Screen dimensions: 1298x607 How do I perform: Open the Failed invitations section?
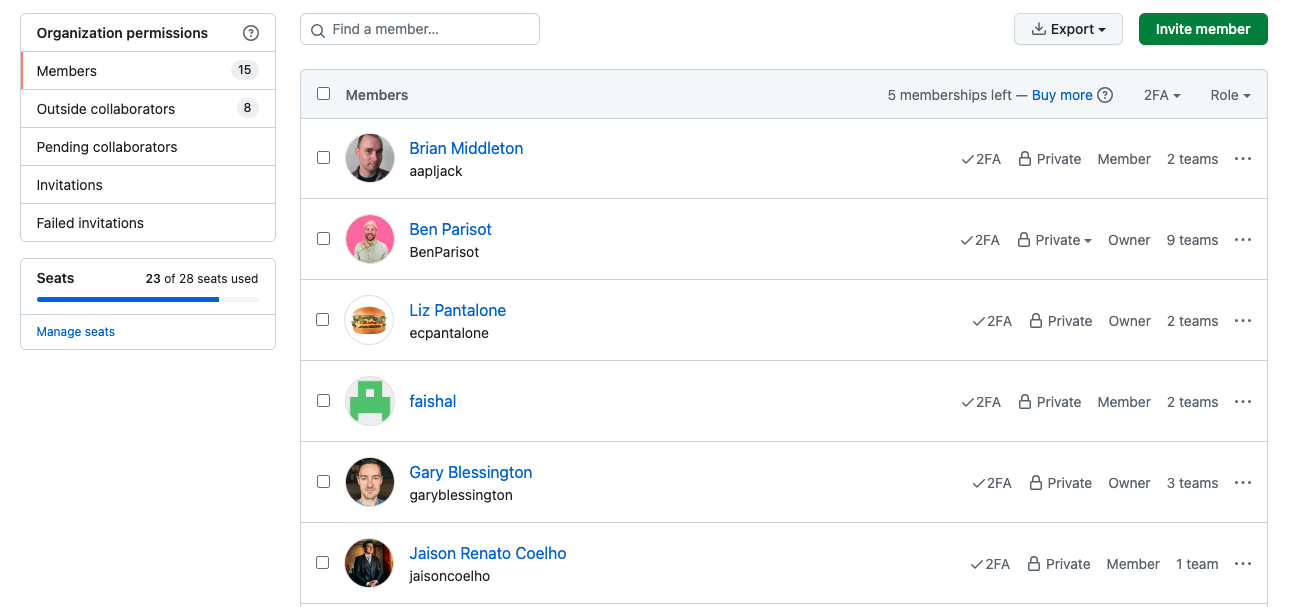(x=148, y=223)
